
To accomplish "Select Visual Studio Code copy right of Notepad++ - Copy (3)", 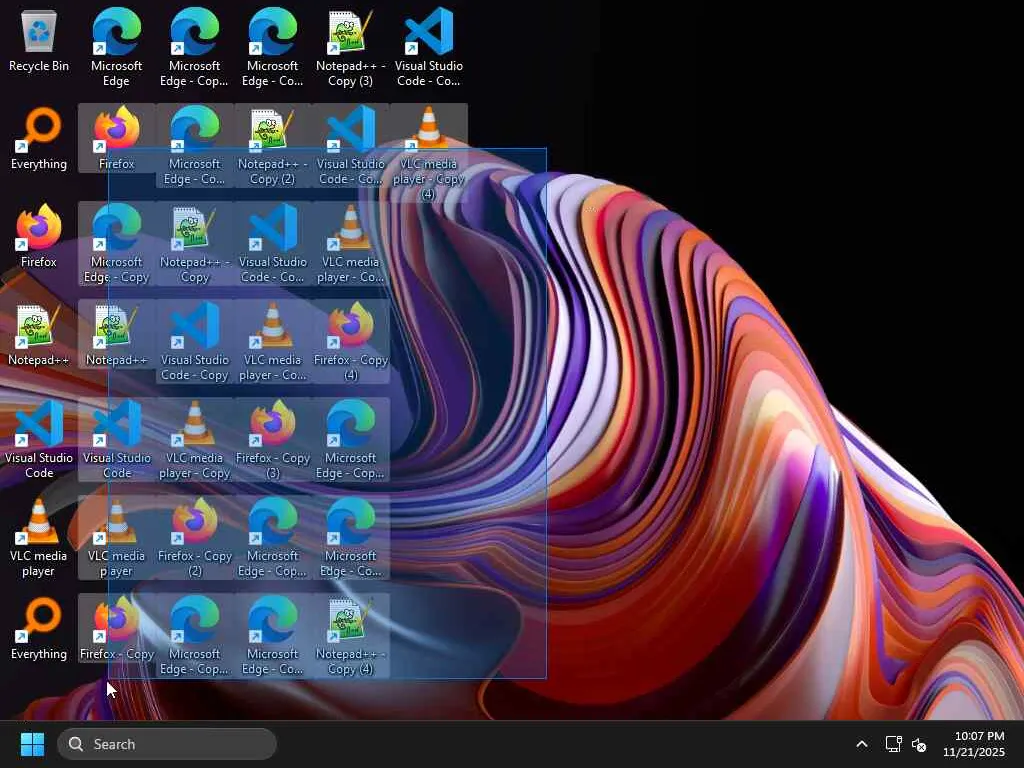I will coord(429,47).
